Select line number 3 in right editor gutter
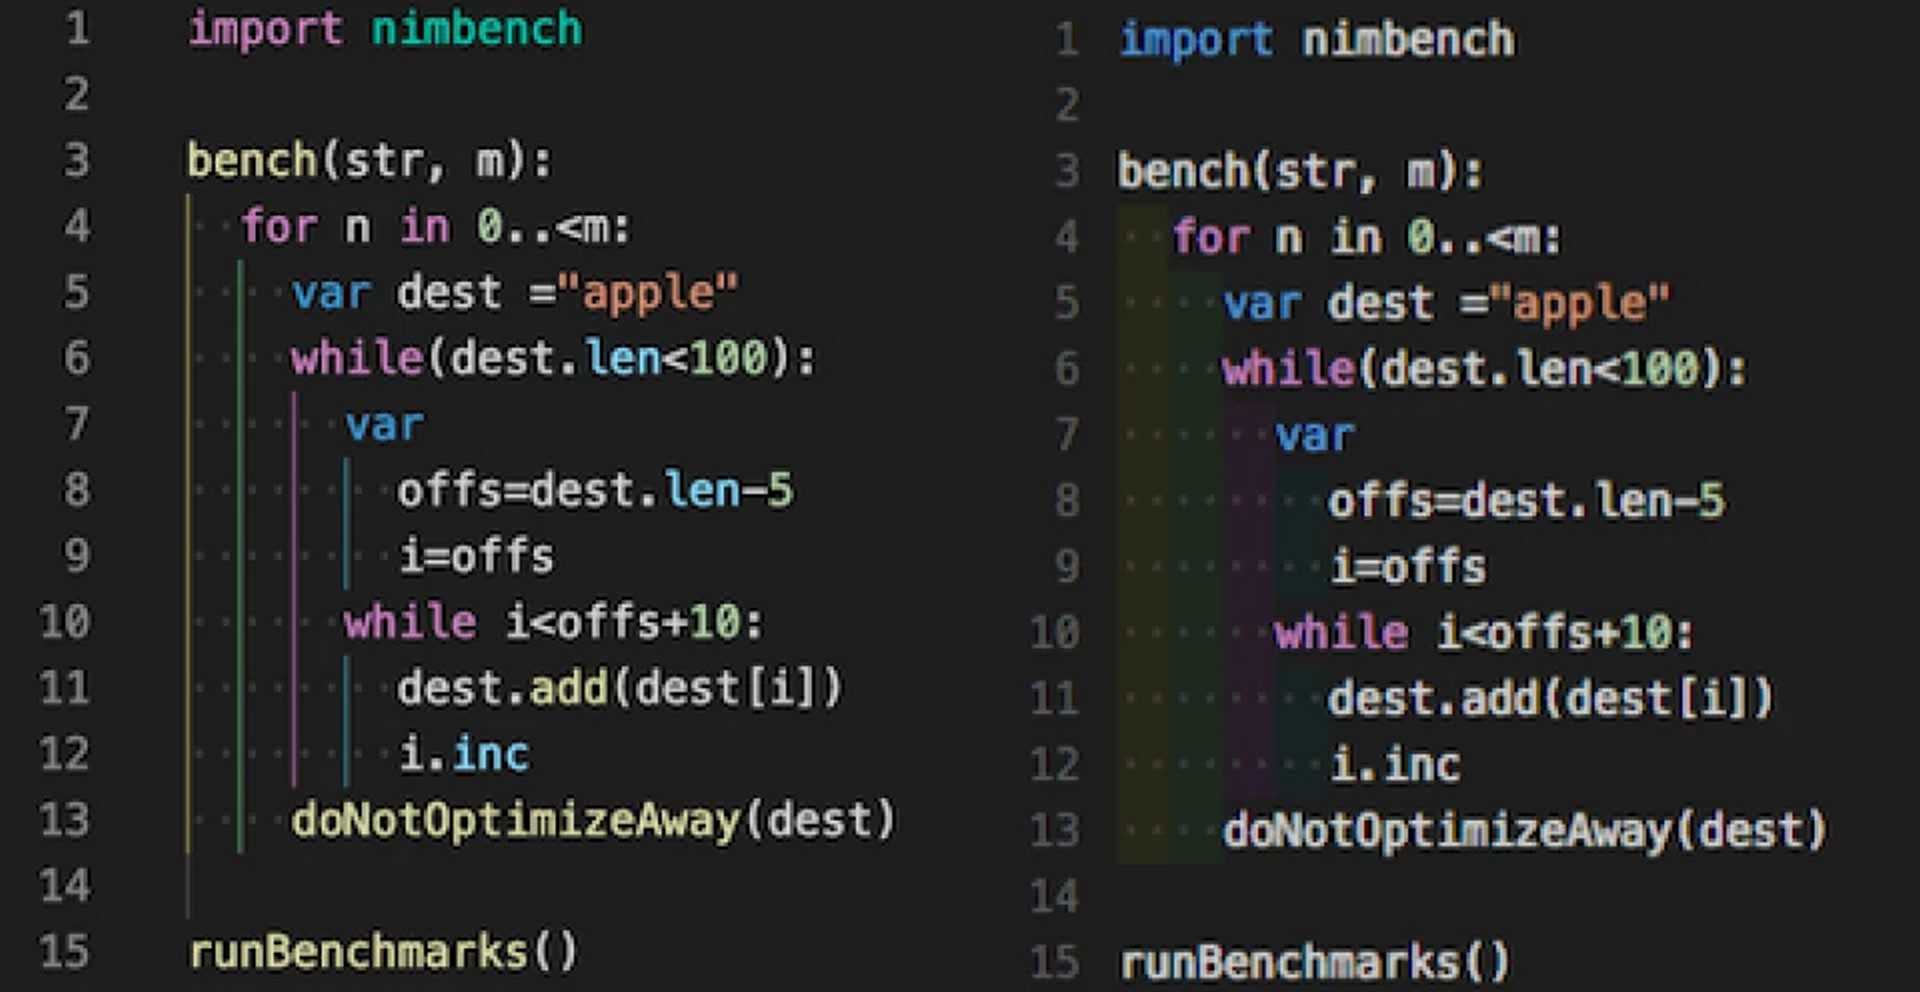 [x=1067, y=172]
